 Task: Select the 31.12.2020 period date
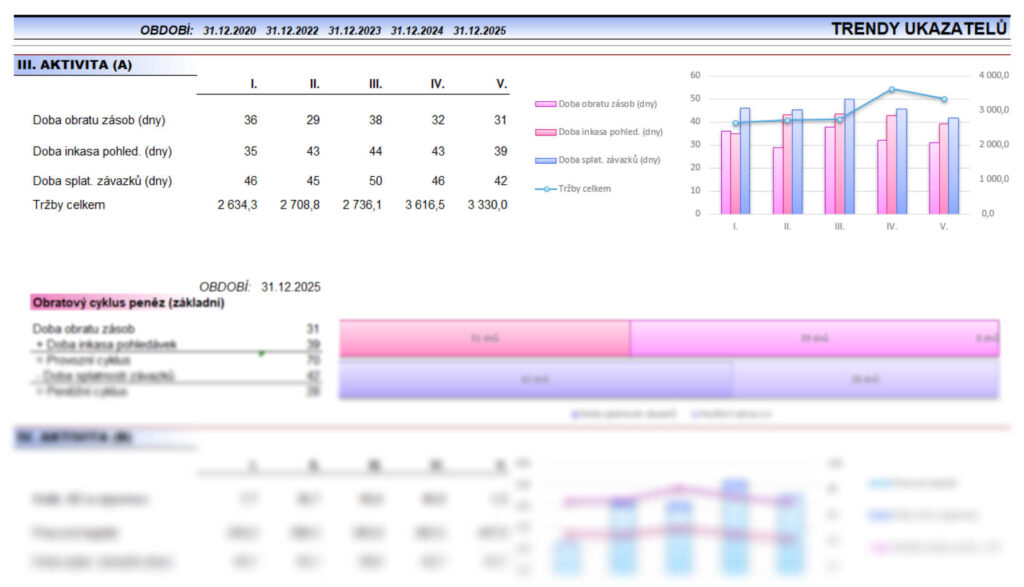(229, 31)
